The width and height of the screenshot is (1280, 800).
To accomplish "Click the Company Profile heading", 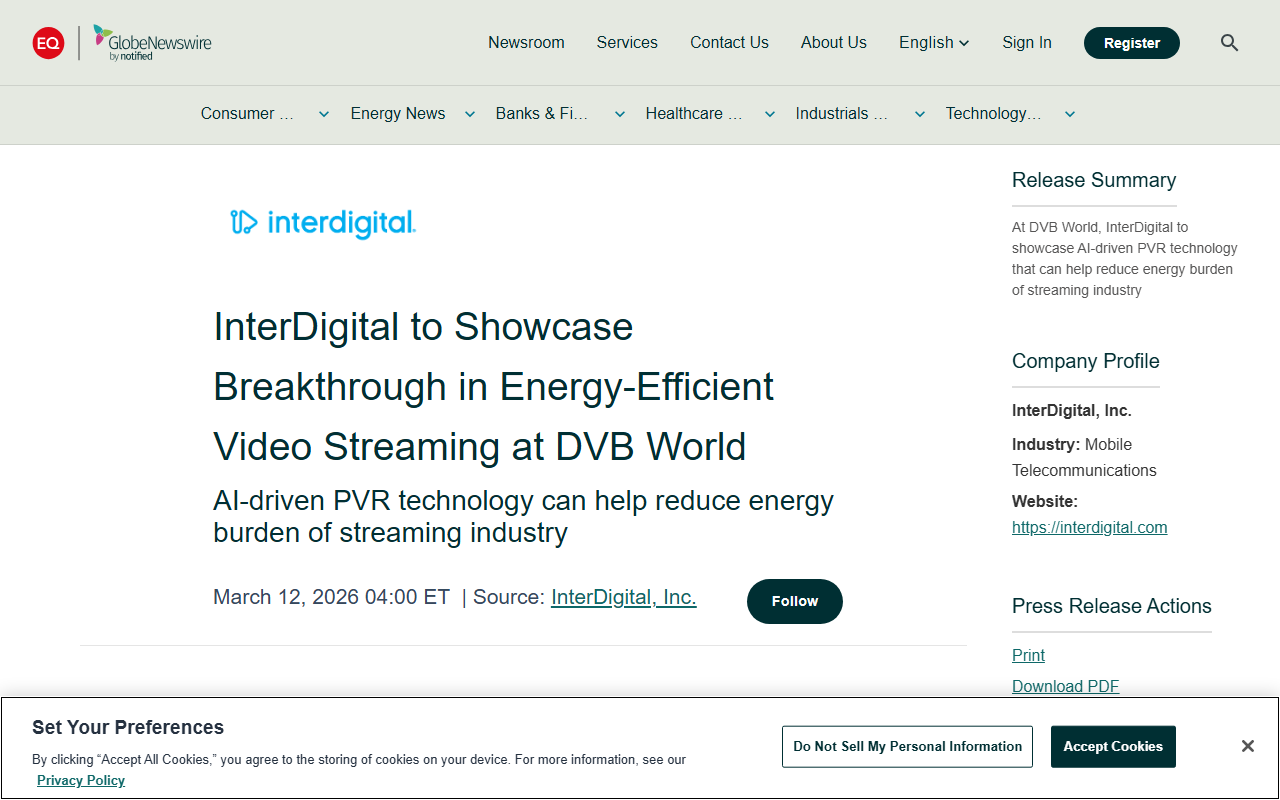I will [1086, 361].
